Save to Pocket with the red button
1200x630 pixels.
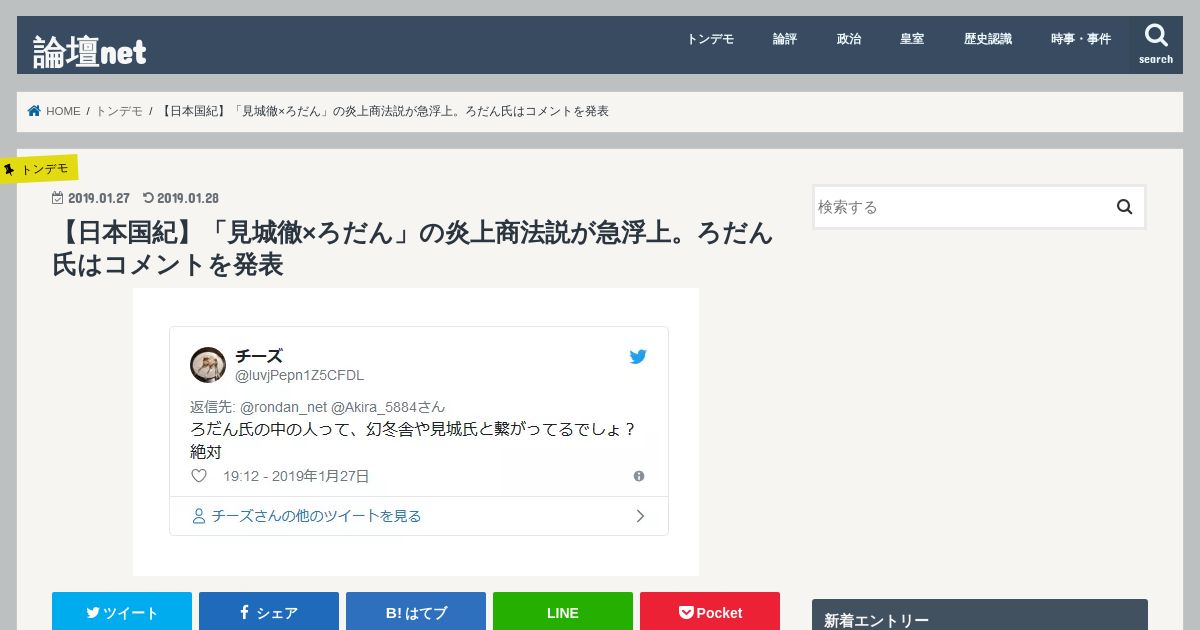point(710,613)
